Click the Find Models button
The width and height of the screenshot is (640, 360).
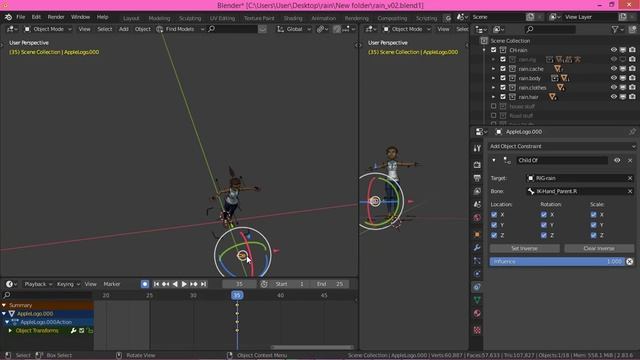(x=180, y=29)
